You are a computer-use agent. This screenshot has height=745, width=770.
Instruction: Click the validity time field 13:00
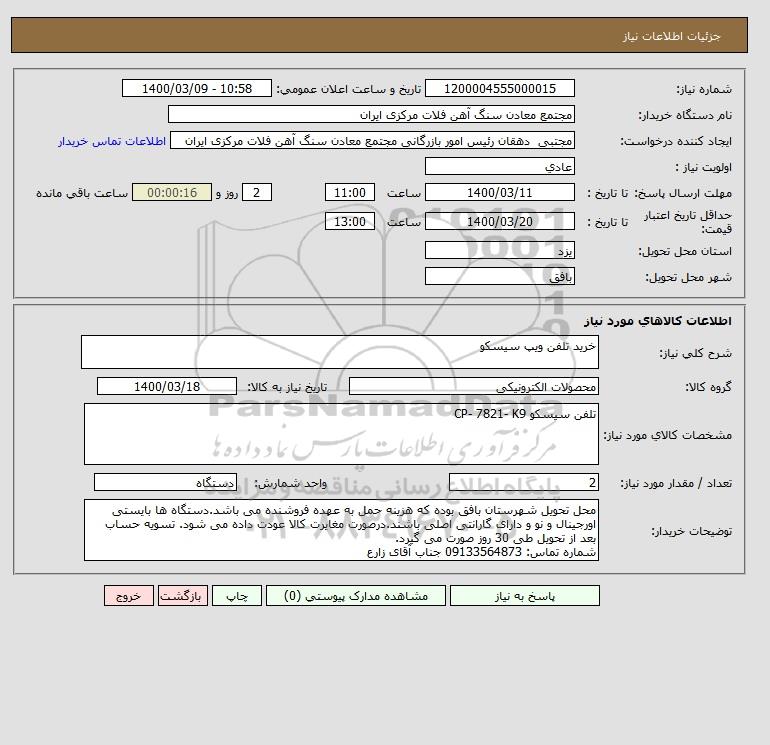pyautogui.click(x=350, y=221)
